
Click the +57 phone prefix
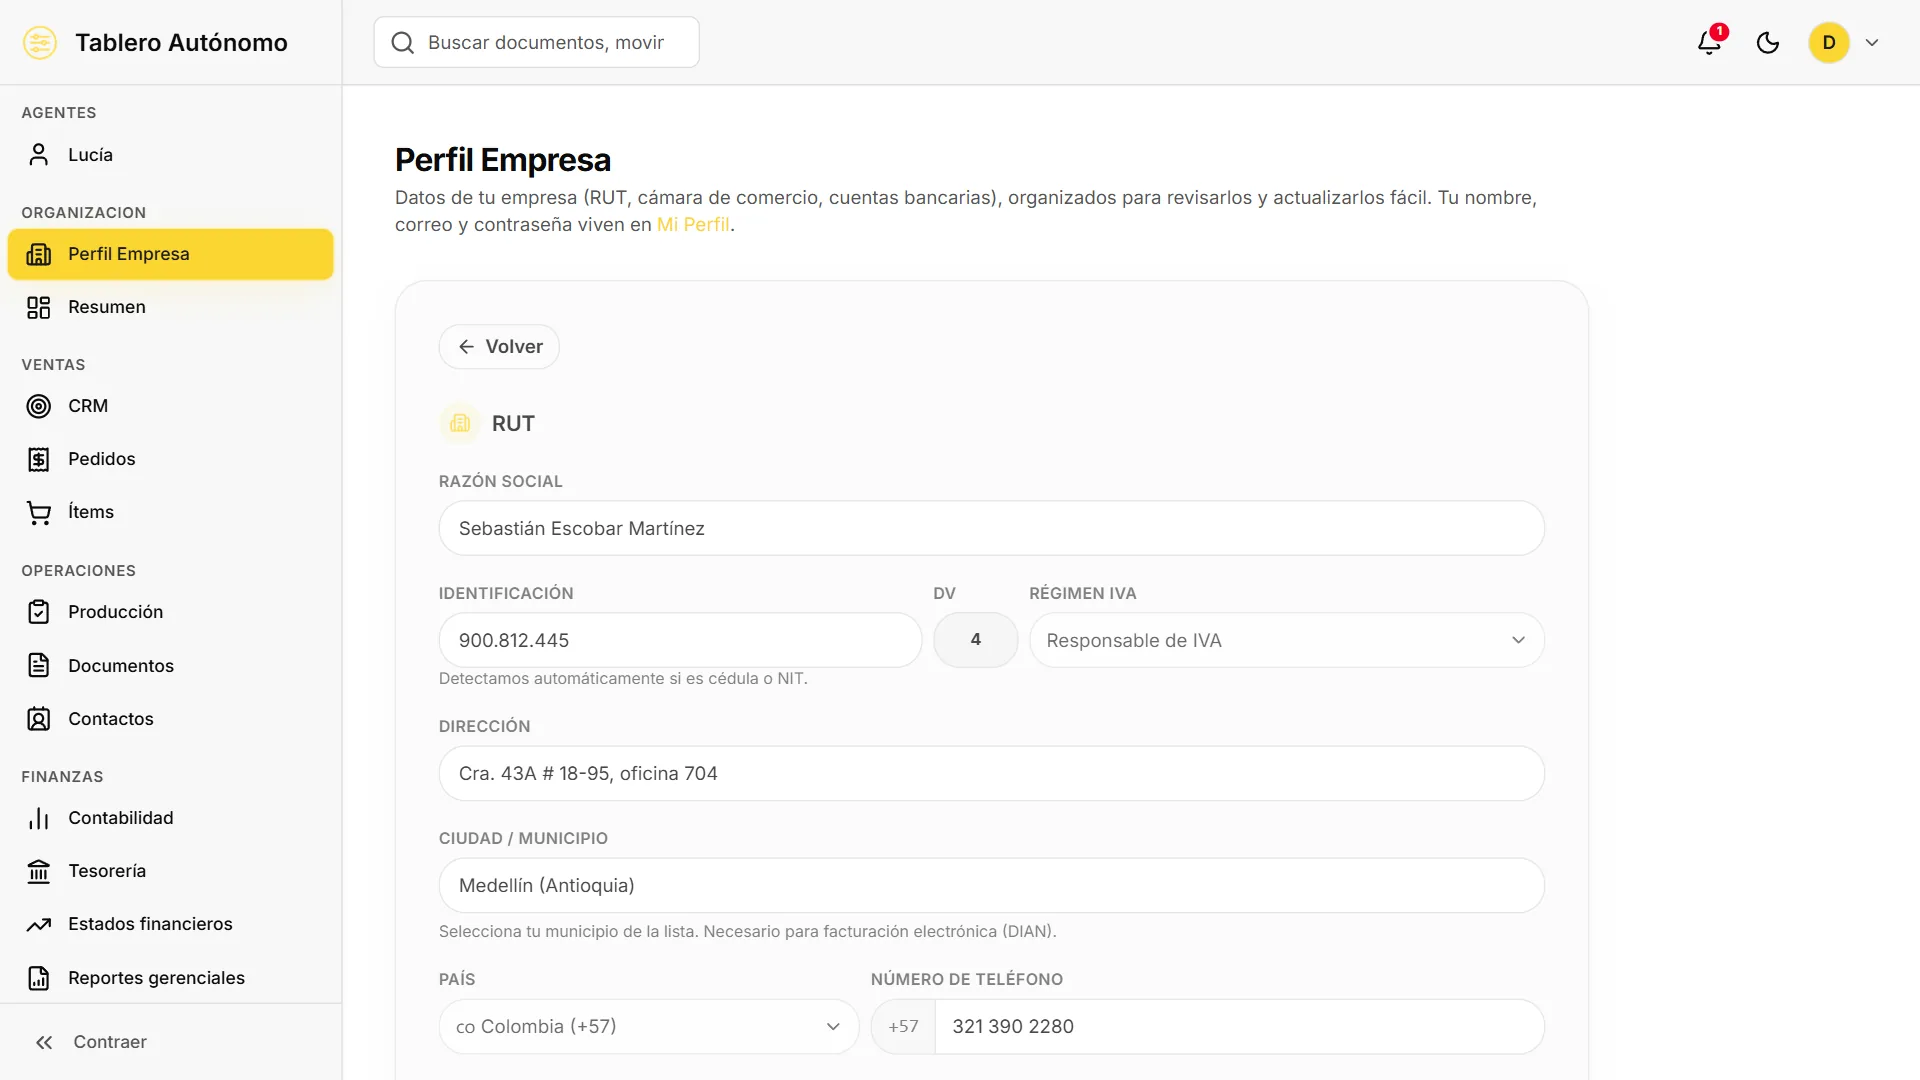click(x=903, y=1026)
